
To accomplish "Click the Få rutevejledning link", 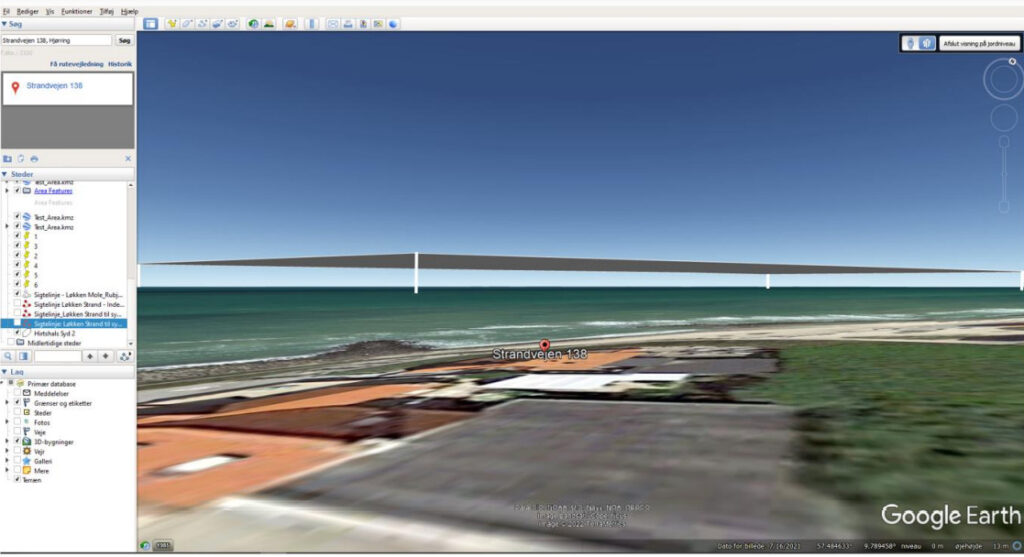I will pos(77,63).
